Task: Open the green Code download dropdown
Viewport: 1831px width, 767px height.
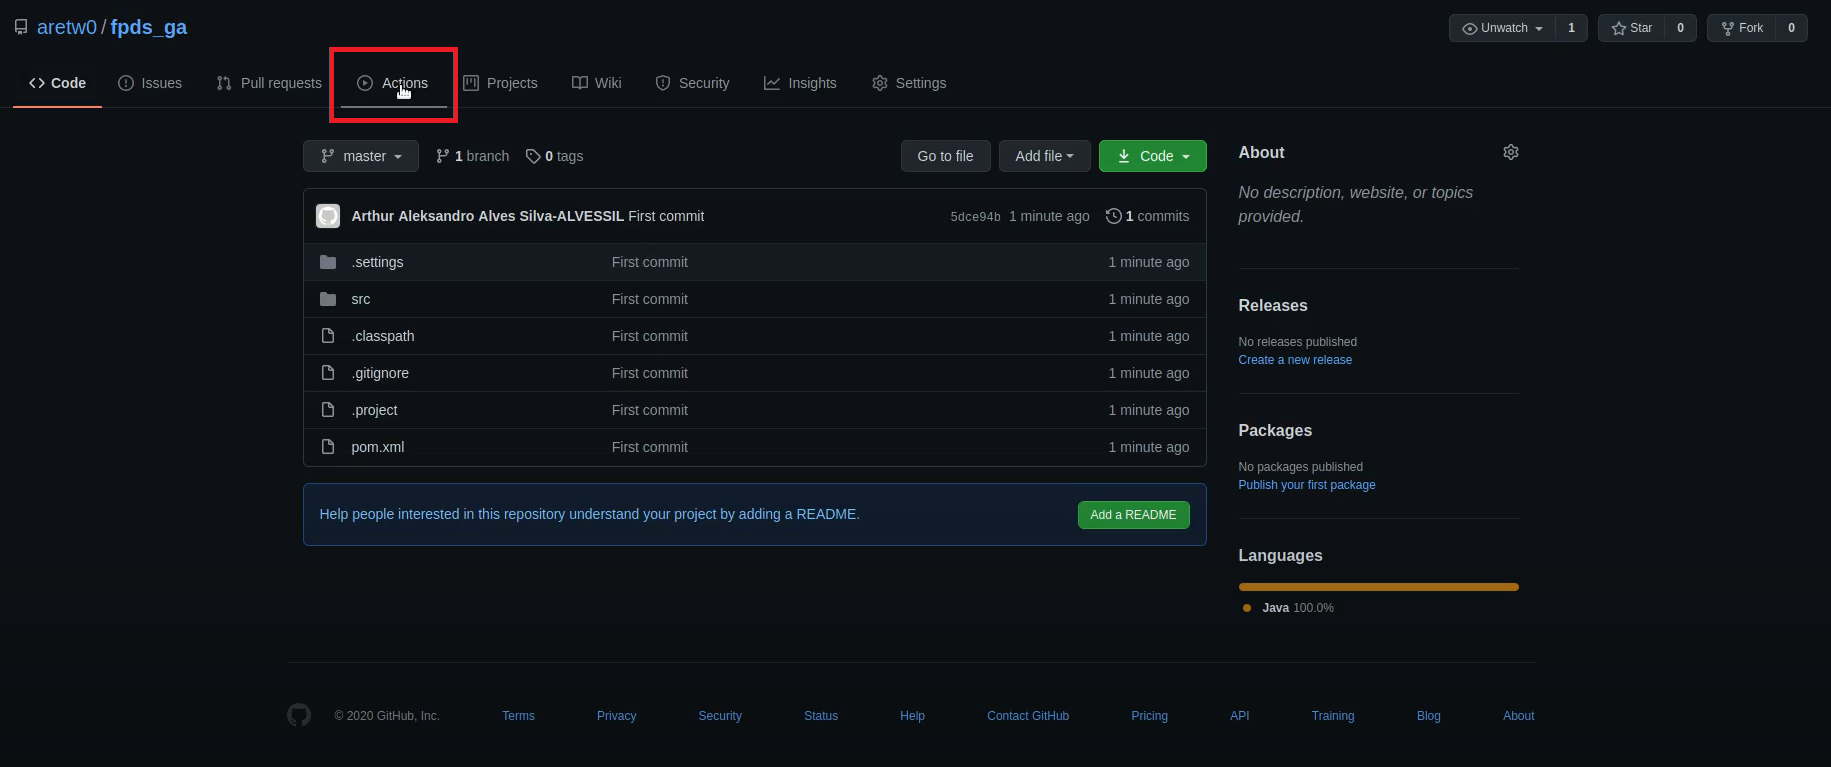Action: coord(1152,156)
